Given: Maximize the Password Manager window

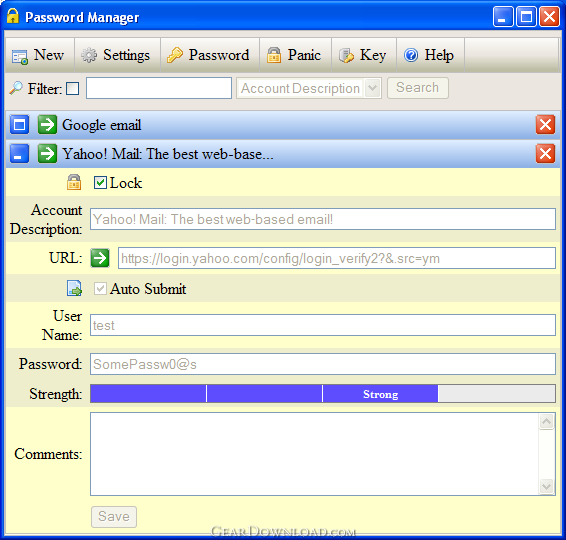Looking at the screenshot, I should [x=526, y=17].
